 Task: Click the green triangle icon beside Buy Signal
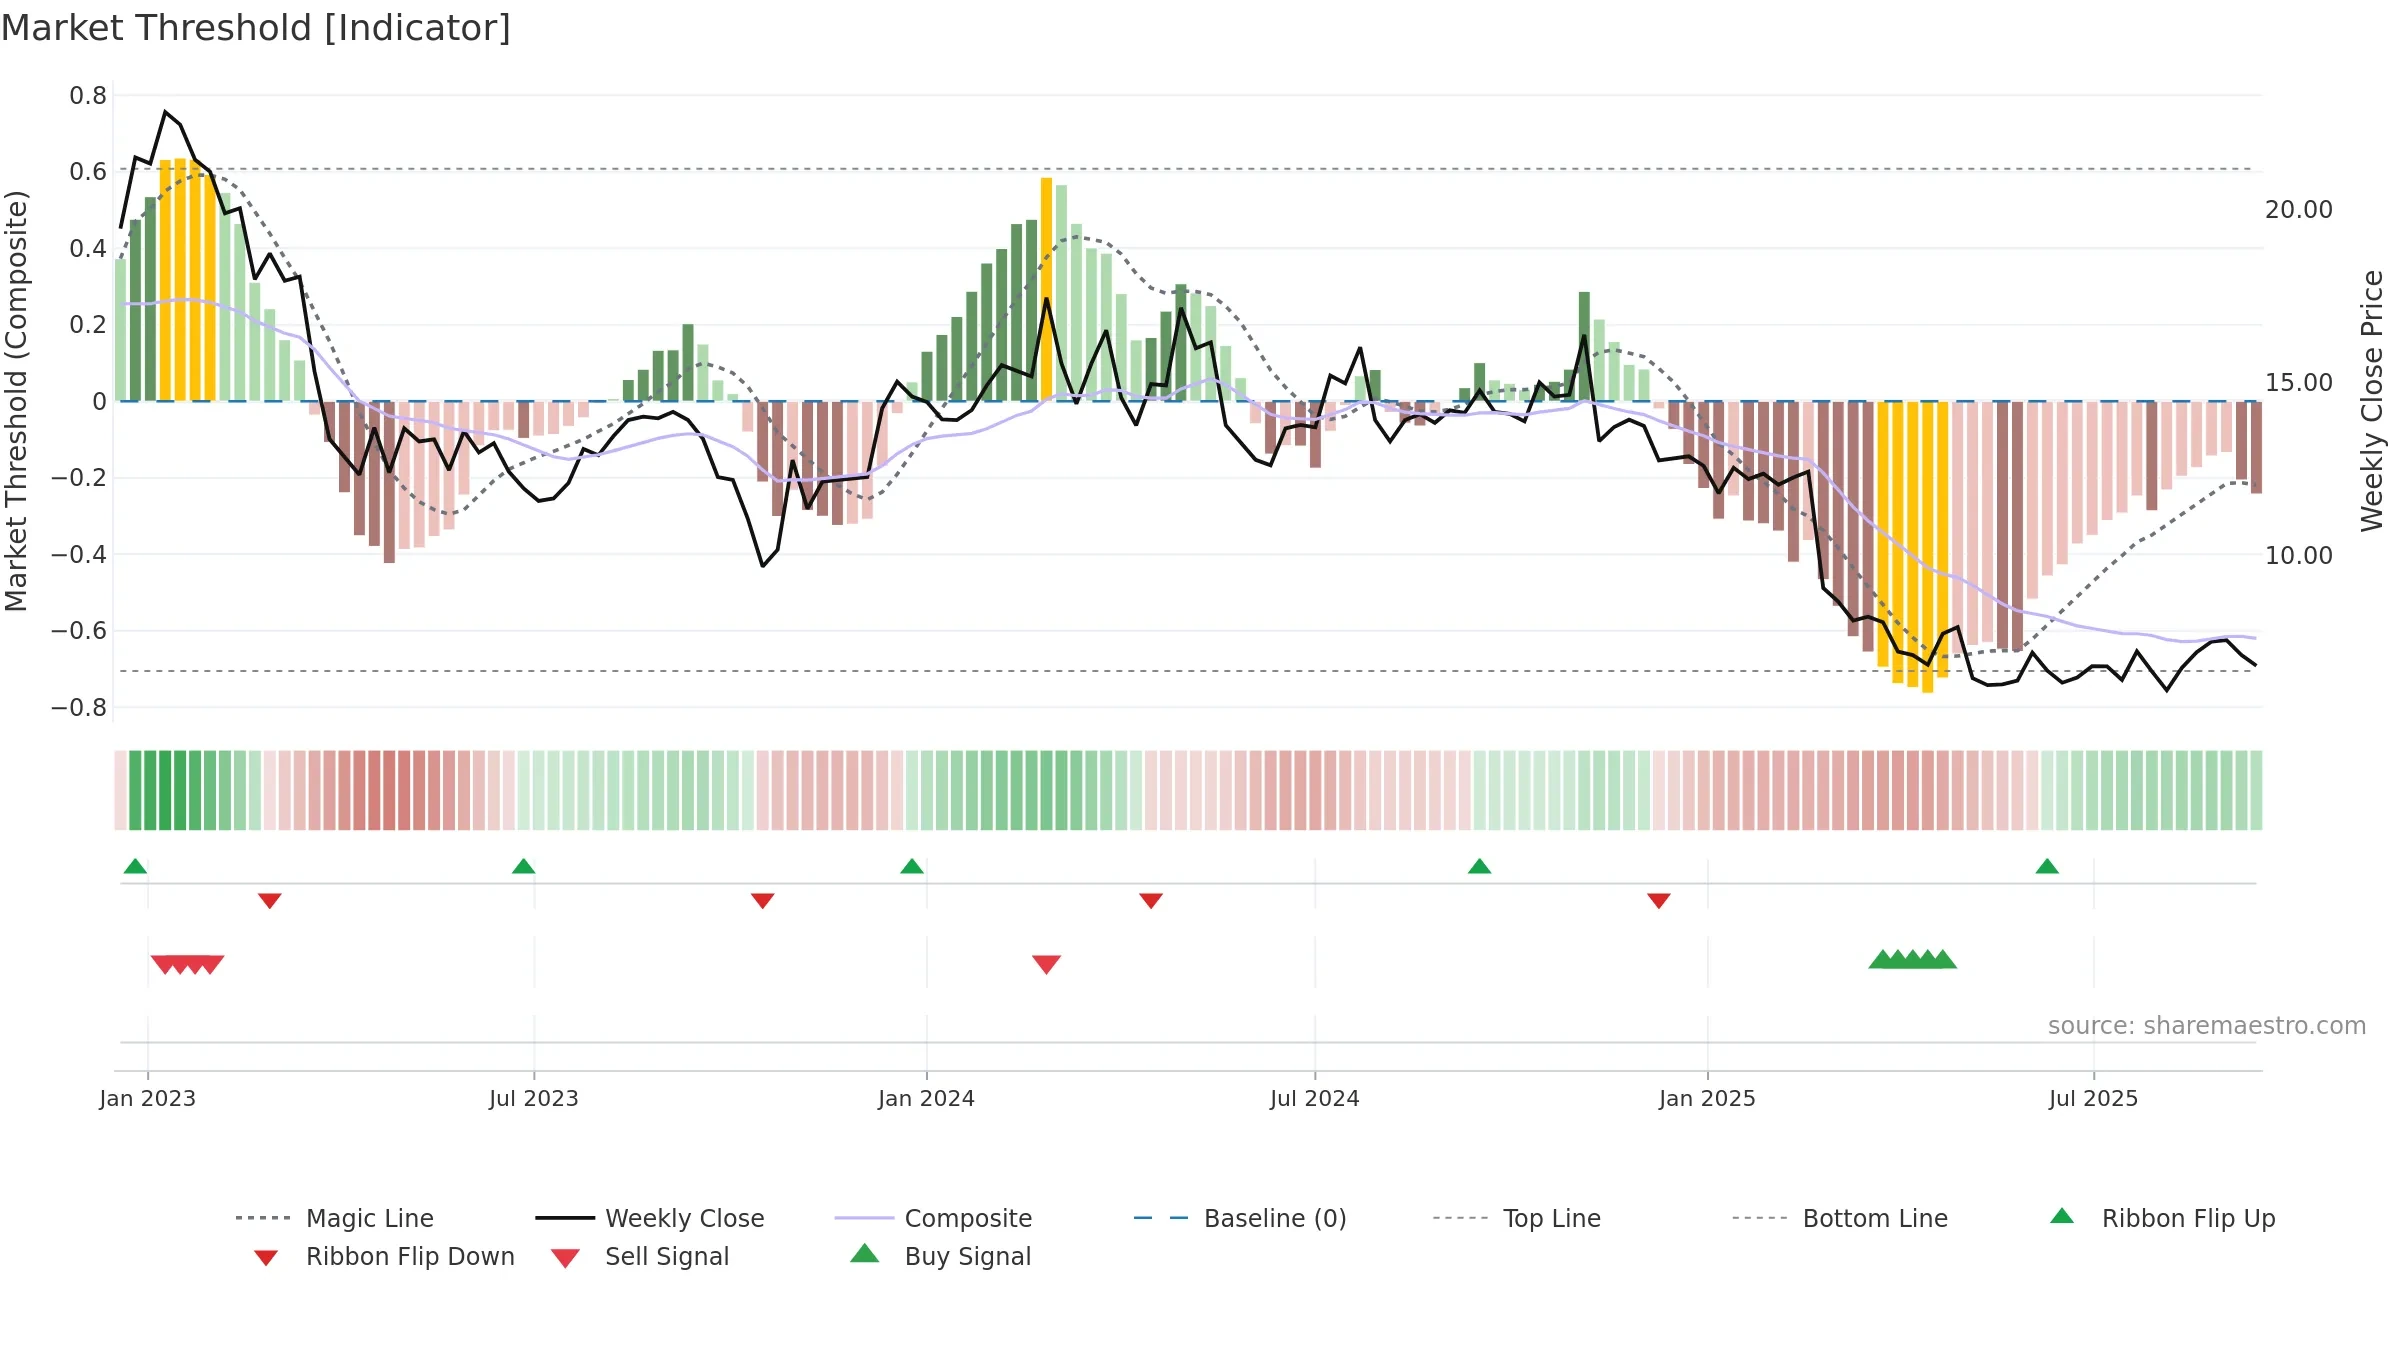[865, 1253]
